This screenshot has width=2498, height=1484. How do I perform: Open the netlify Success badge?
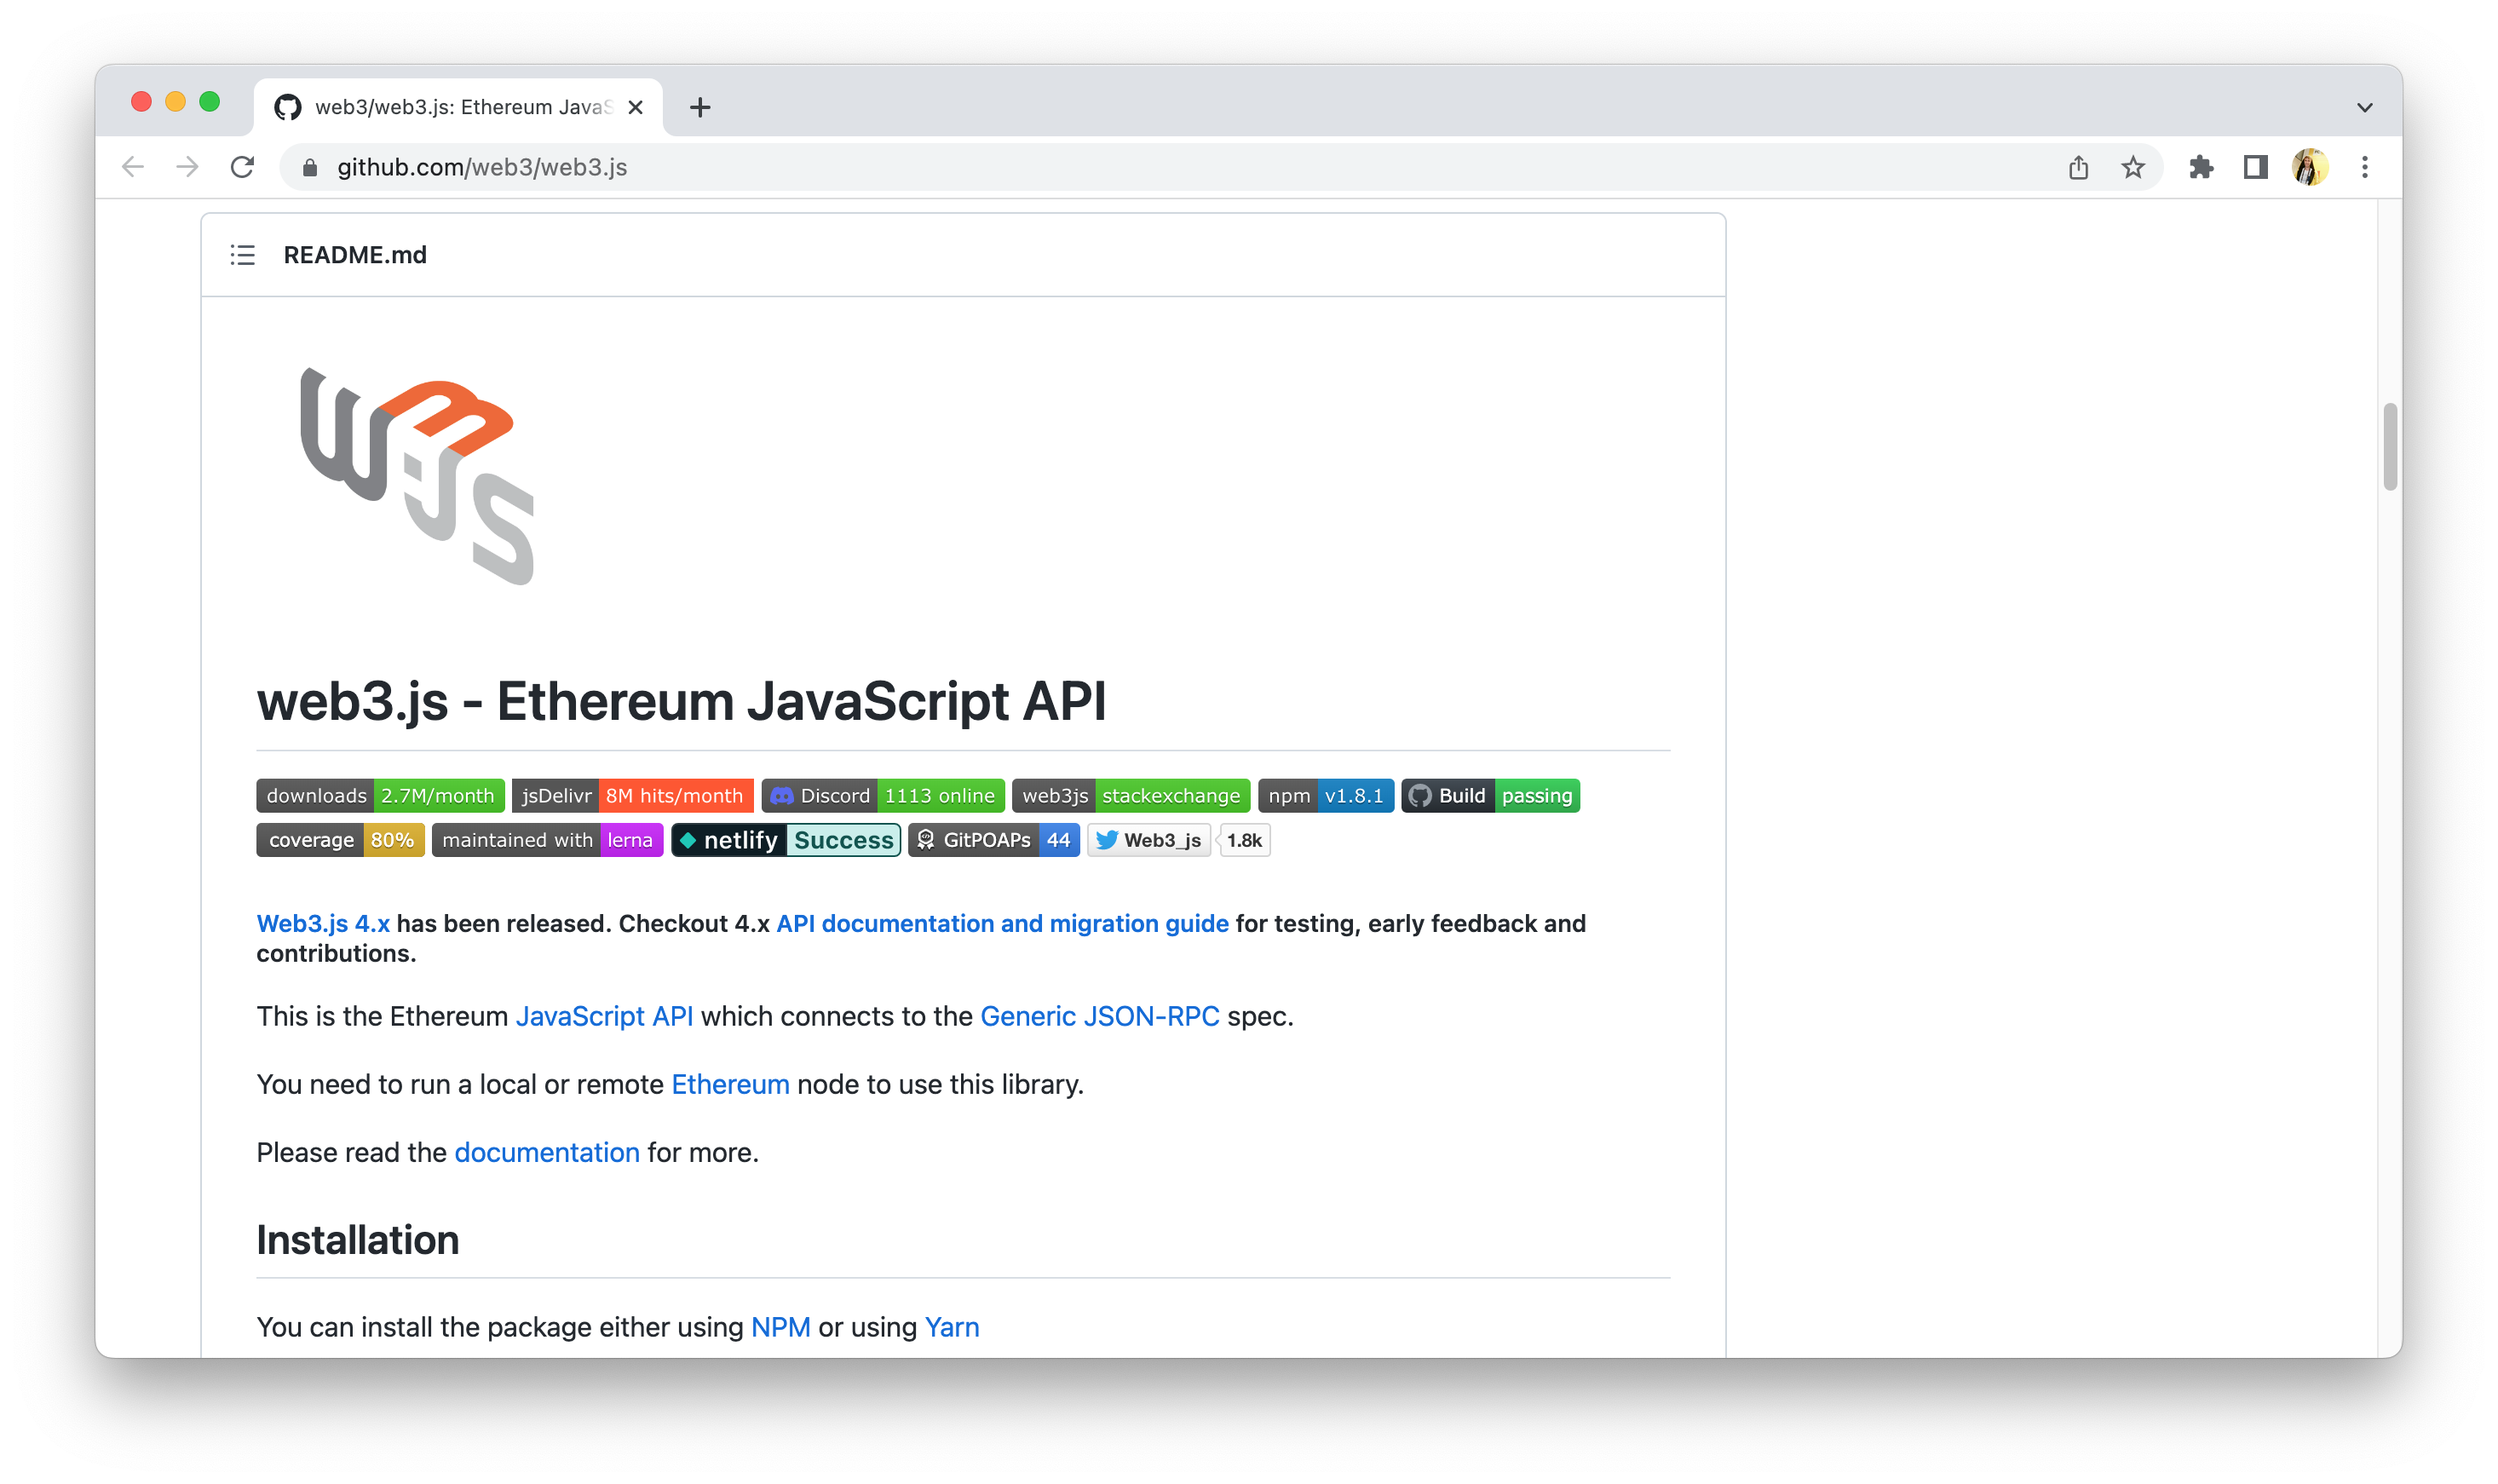(785, 840)
